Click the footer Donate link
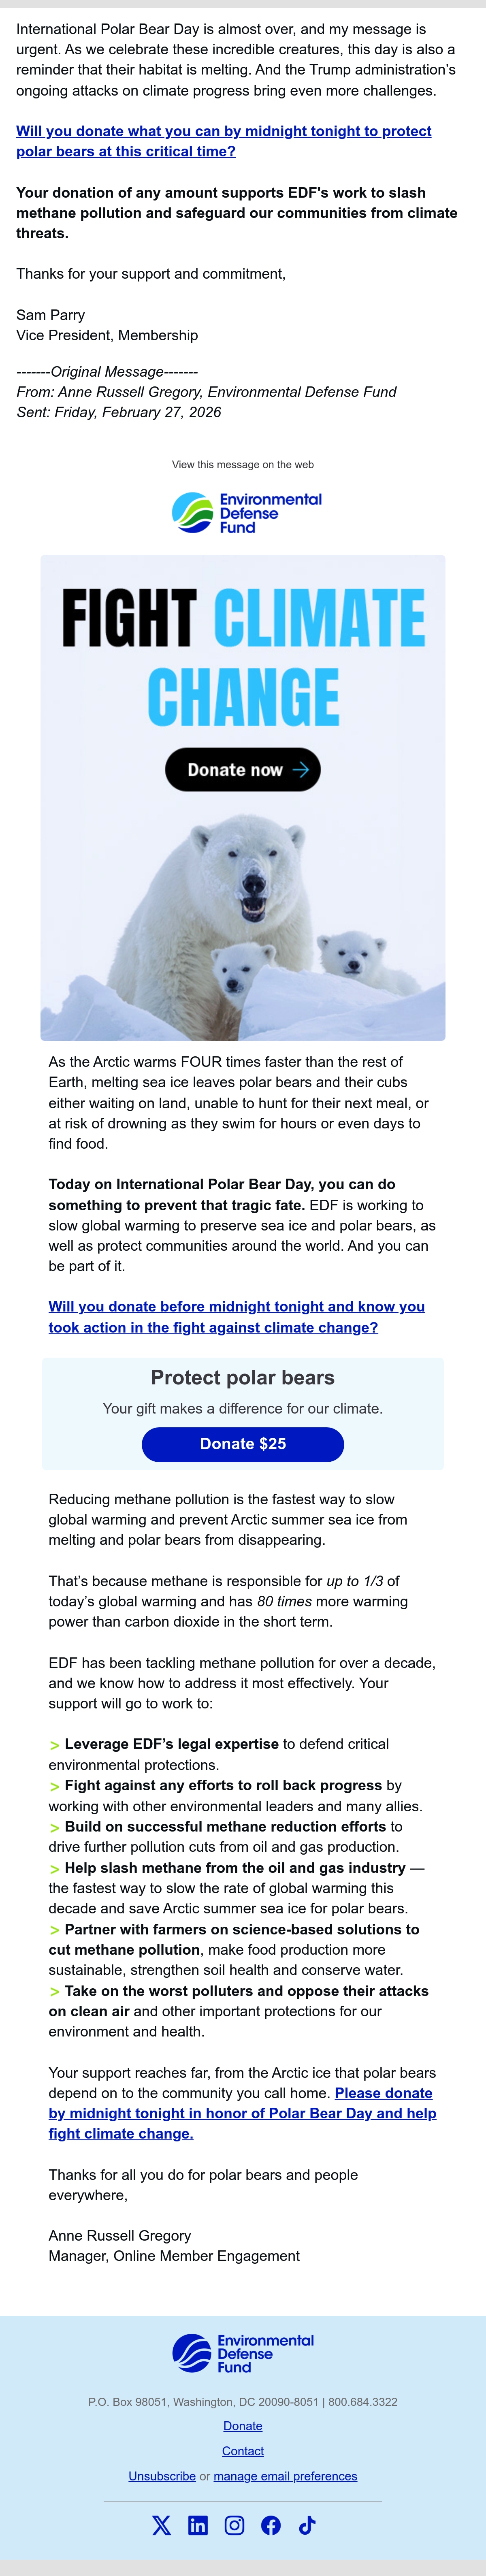This screenshot has width=486, height=2576. (x=243, y=2426)
